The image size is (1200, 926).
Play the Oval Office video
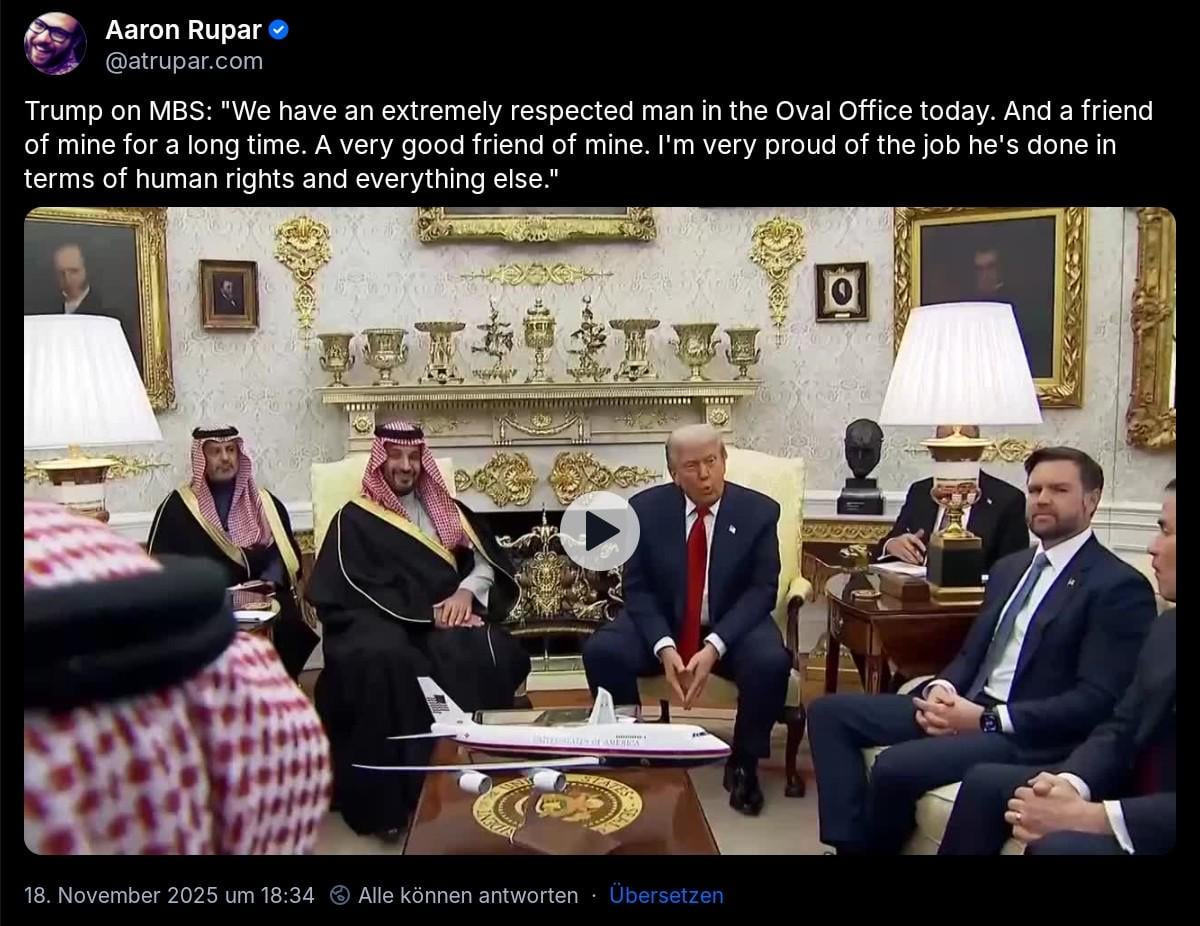pos(599,531)
